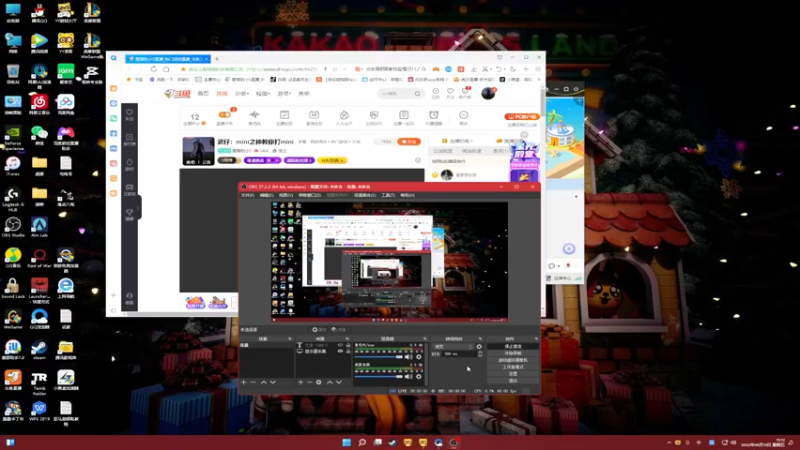Viewport: 800px width, 450px height.
Task: Click the orange follow button on stream title
Action: click(x=409, y=142)
